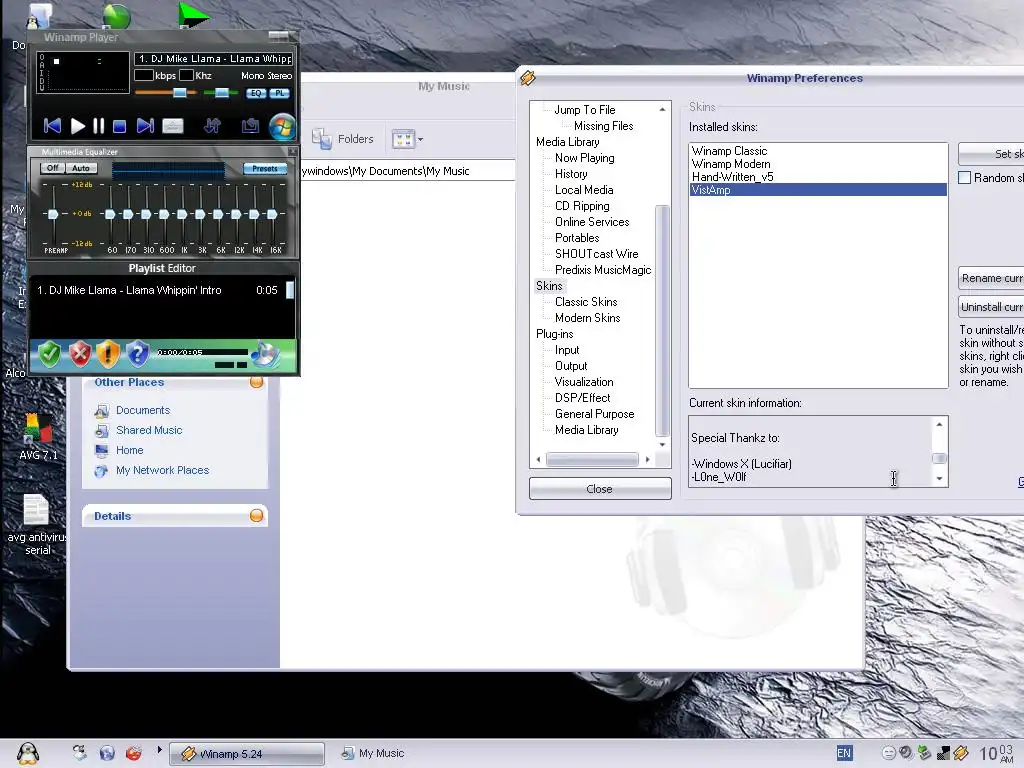Viewport: 1024px width, 768px height.
Task: Select DJ Mike Llama track in Playlist Editor
Action: tap(157, 290)
